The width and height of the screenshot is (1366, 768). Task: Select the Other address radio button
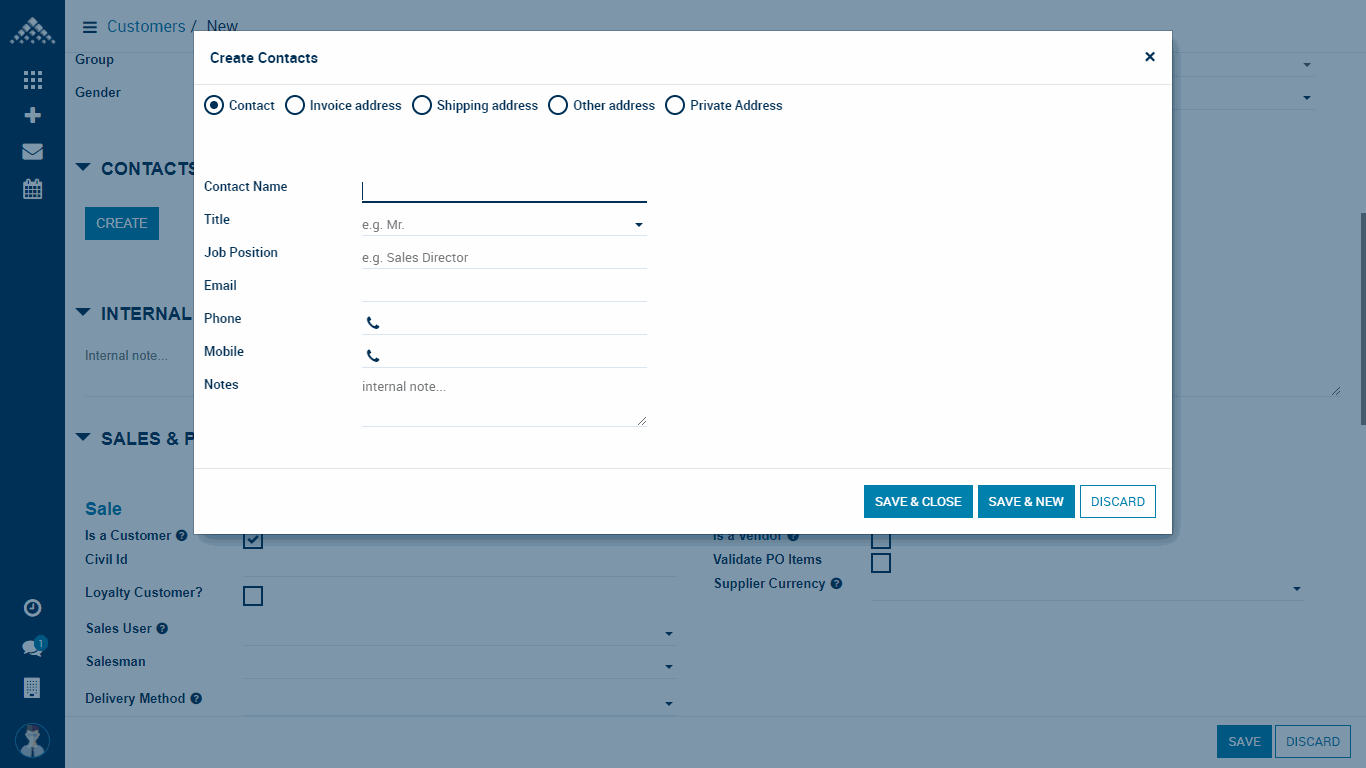(558, 105)
